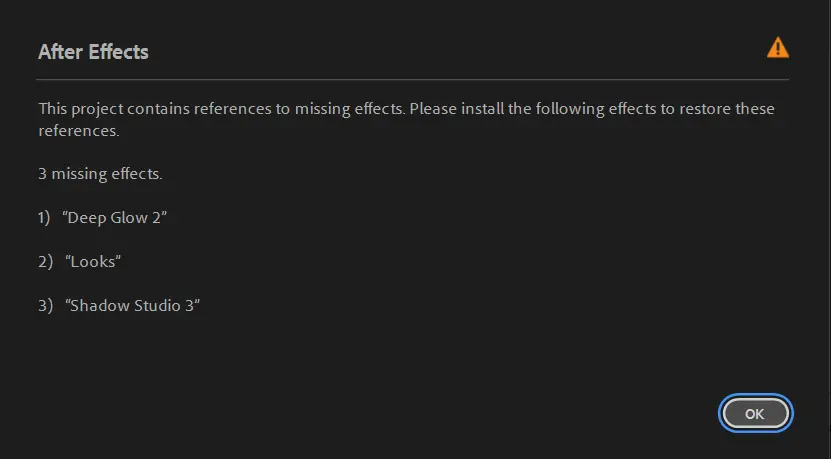
Task: Click the sentence "This project contains references to missing effects"
Action: (x=221, y=108)
